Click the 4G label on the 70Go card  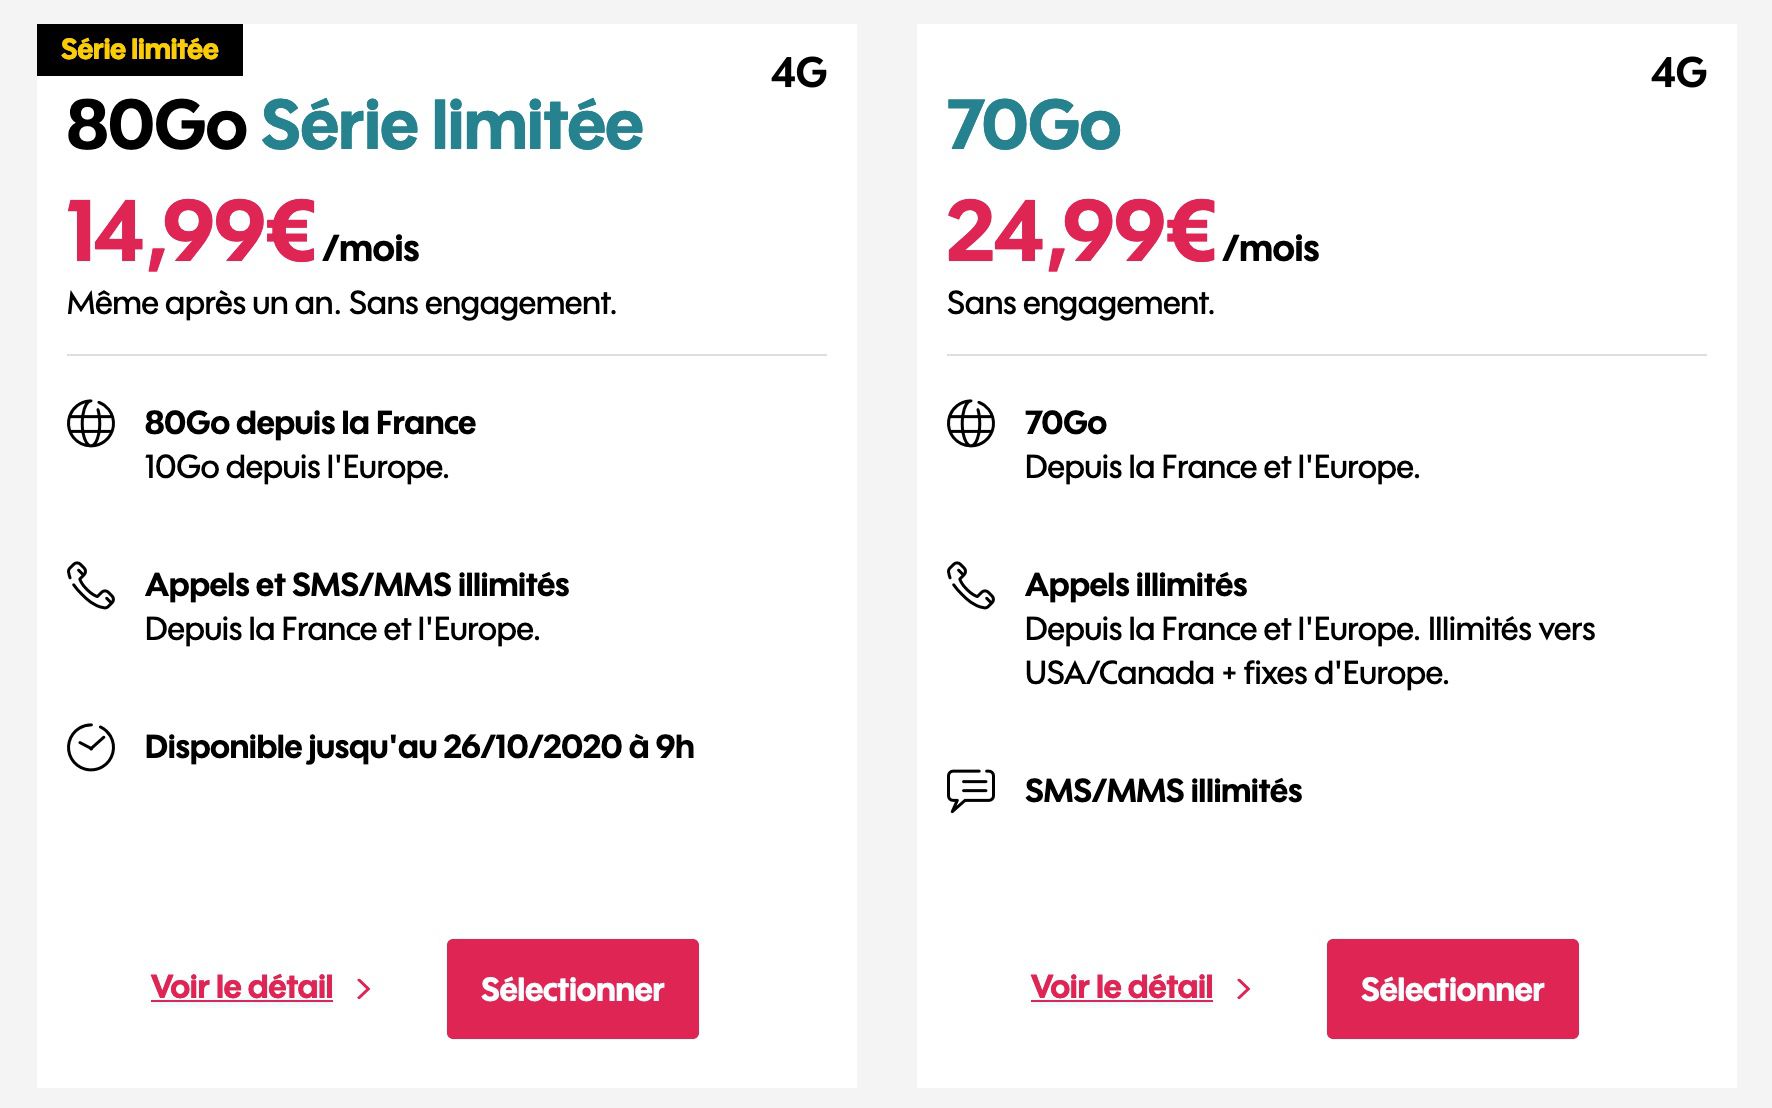click(x=1678, y=73)
